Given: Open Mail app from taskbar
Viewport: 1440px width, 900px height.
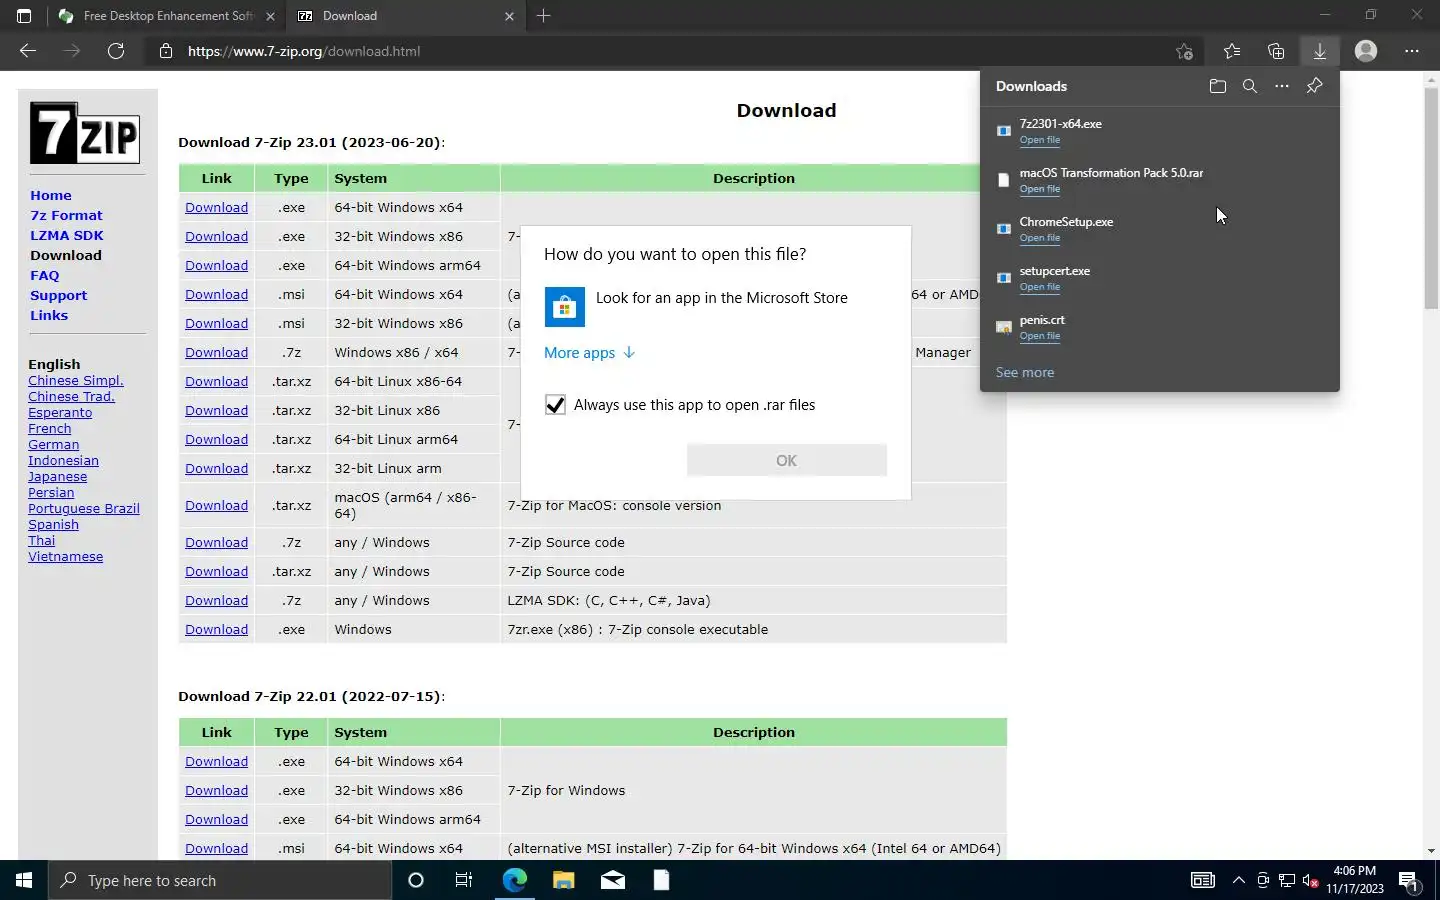Looking at the screenshot, I should (x=613, y=880).
